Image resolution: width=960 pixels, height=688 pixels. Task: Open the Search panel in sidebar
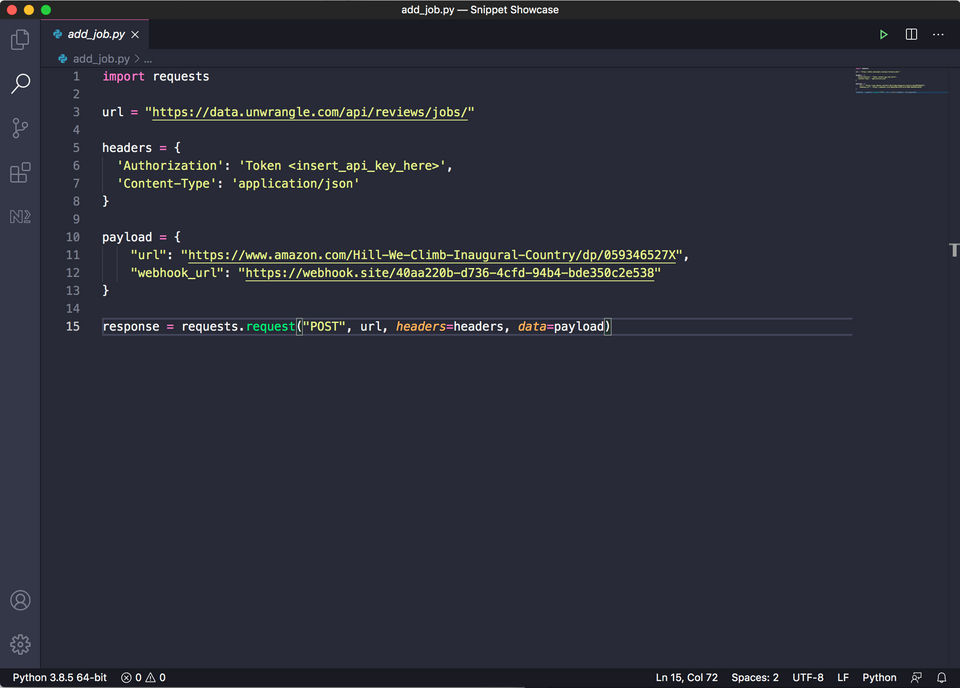coord(20,84)
